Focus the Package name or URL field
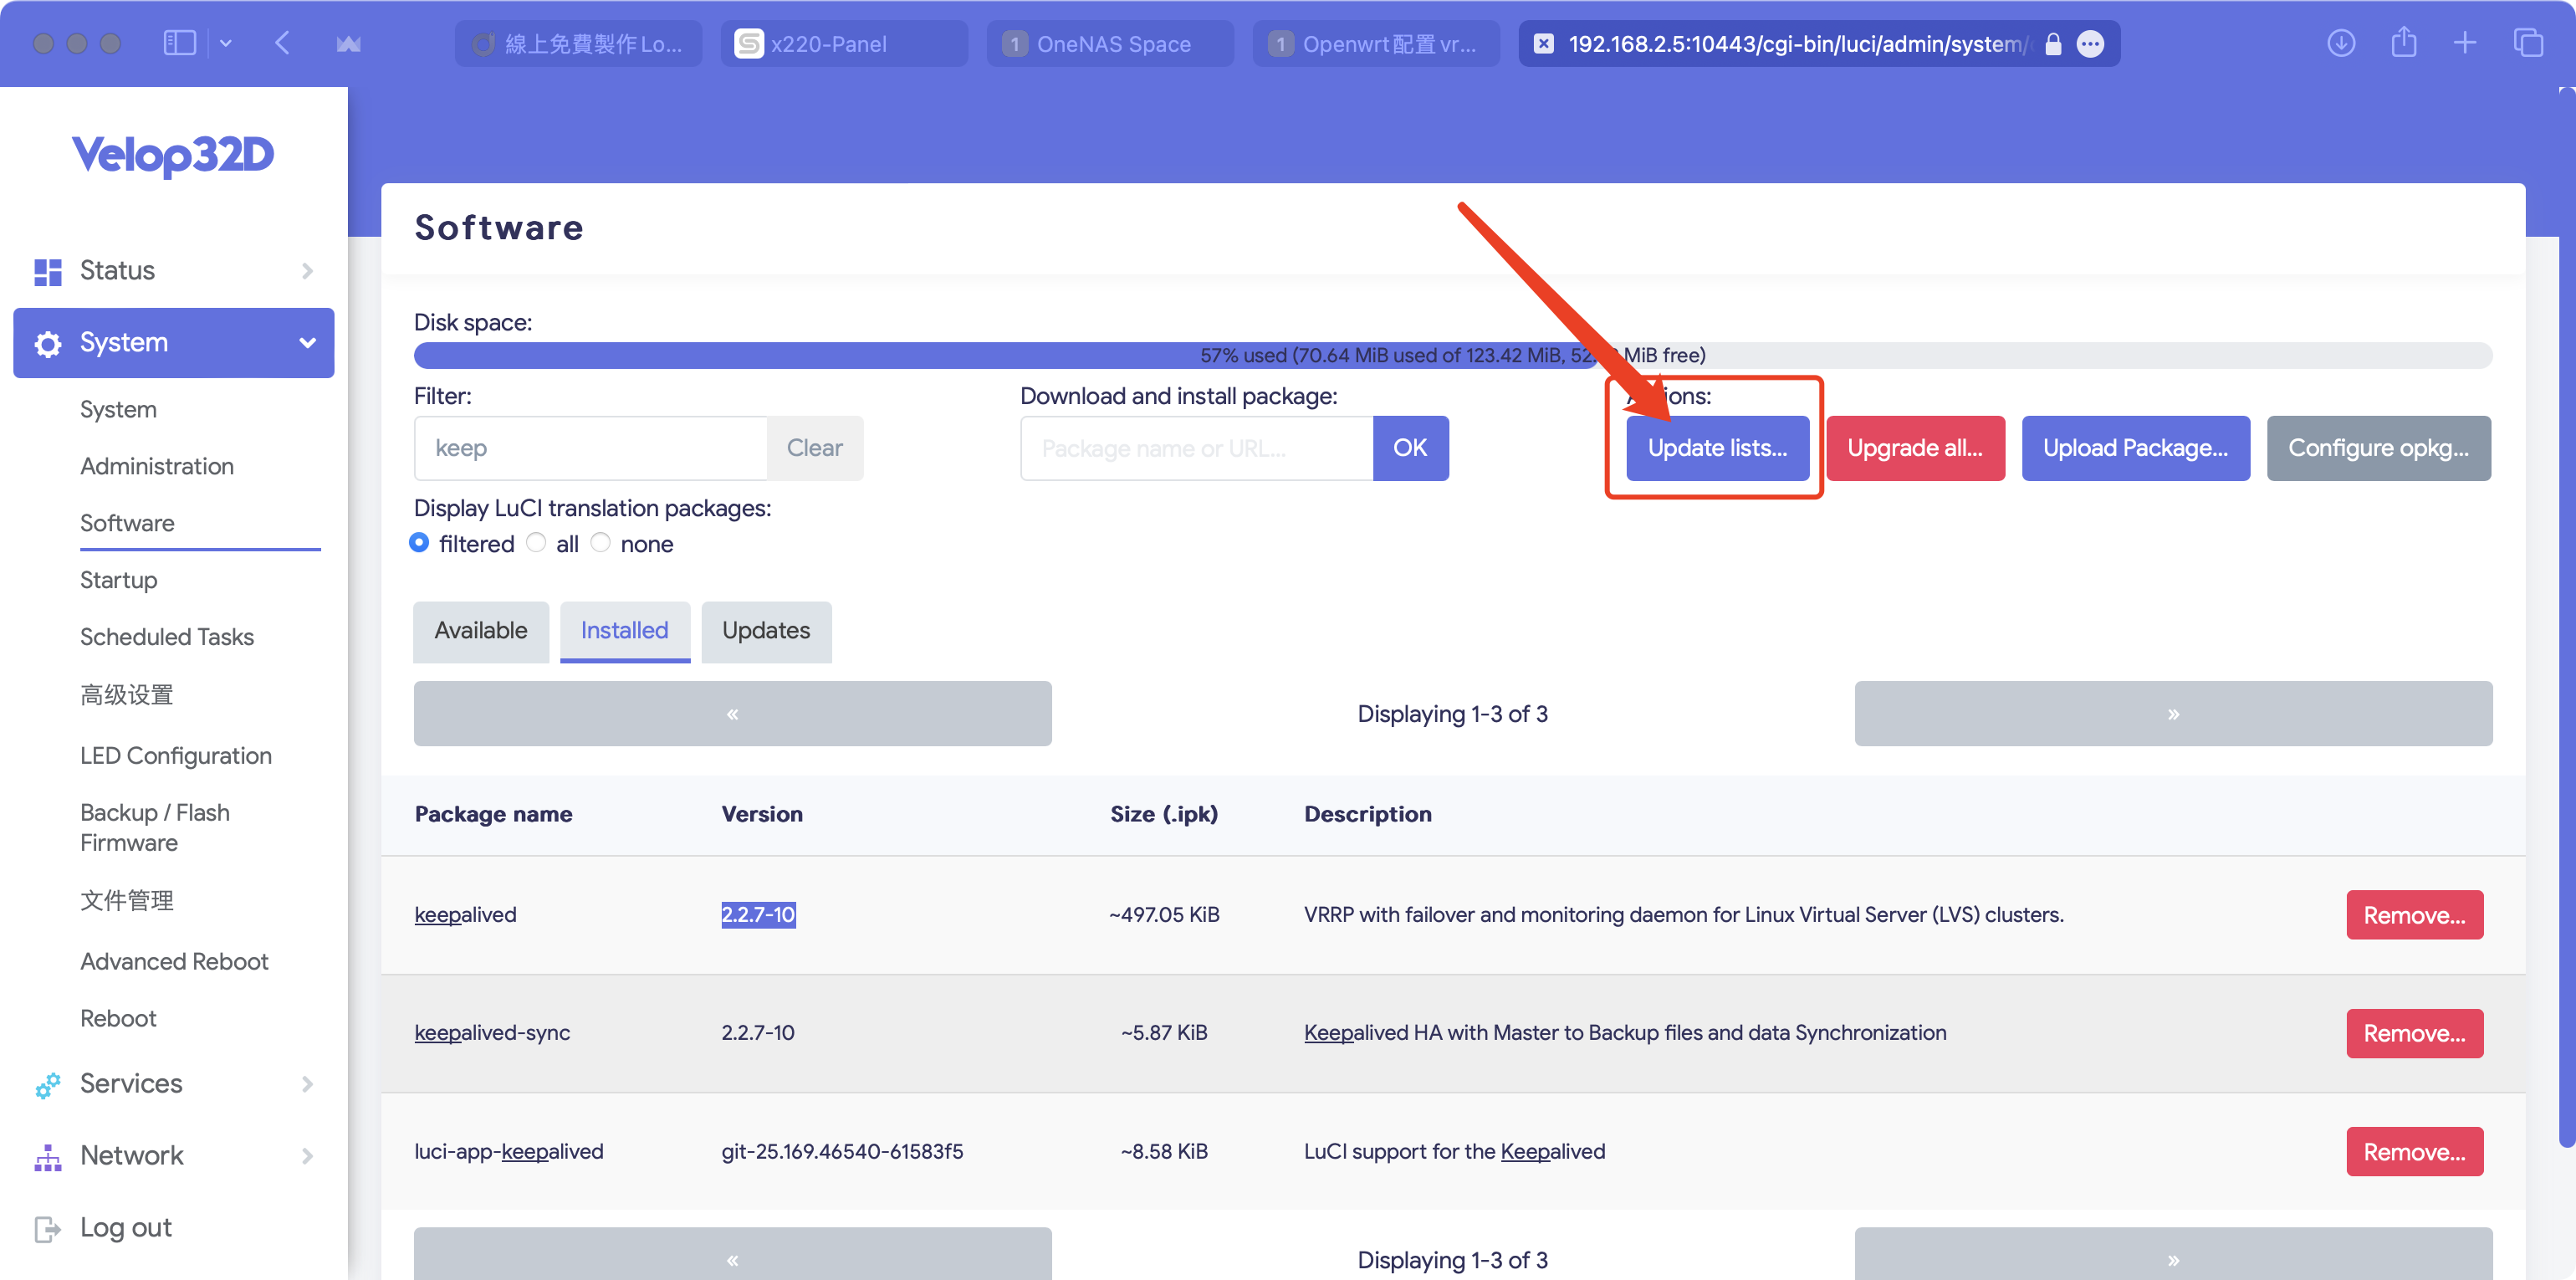This screenshot has width=2576, height=1280. [1196, 448]
